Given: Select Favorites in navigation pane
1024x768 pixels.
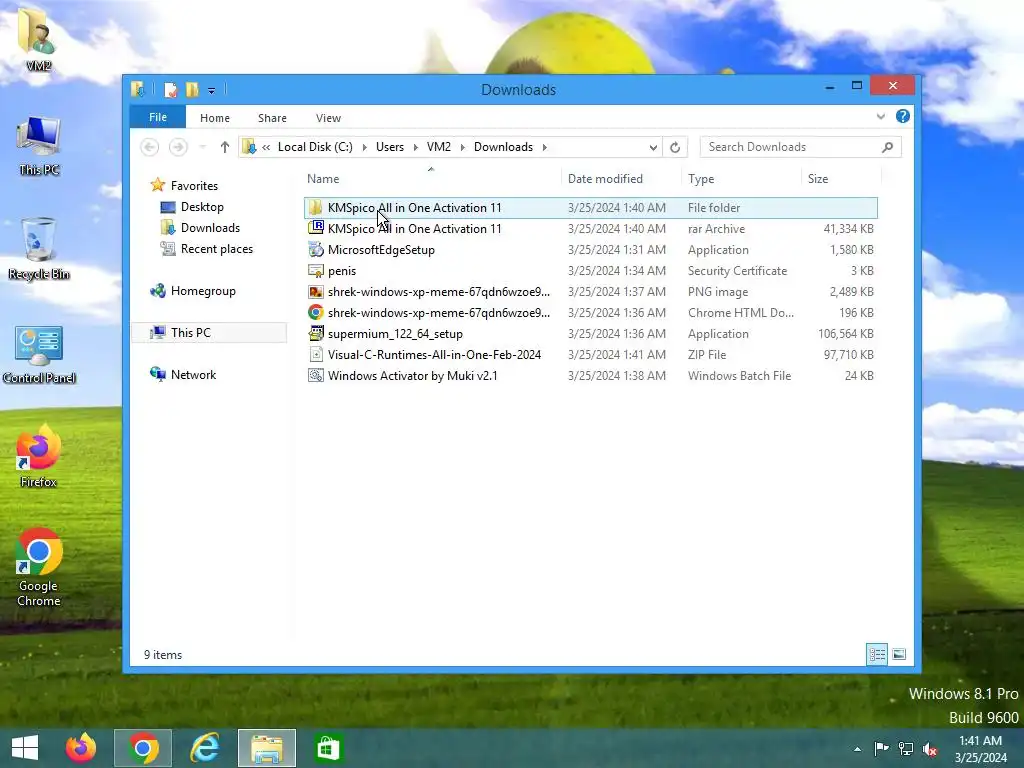Looking at the screenshot, I should [194, 185].
